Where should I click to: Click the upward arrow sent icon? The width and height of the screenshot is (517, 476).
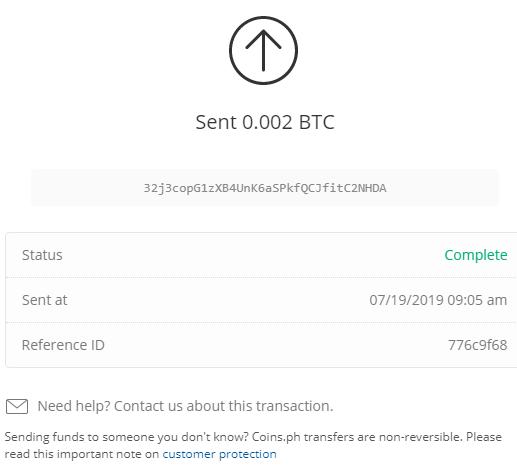tap(263, 50)
